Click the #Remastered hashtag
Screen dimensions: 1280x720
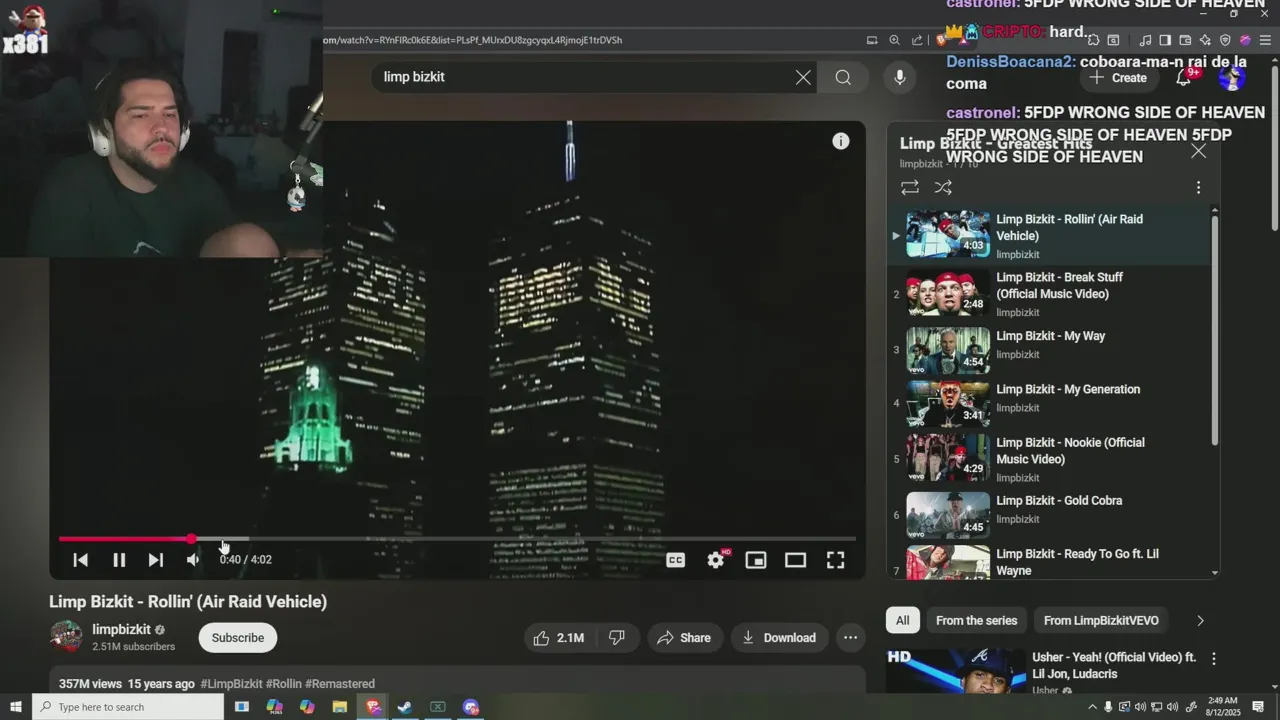pos(340,684)
